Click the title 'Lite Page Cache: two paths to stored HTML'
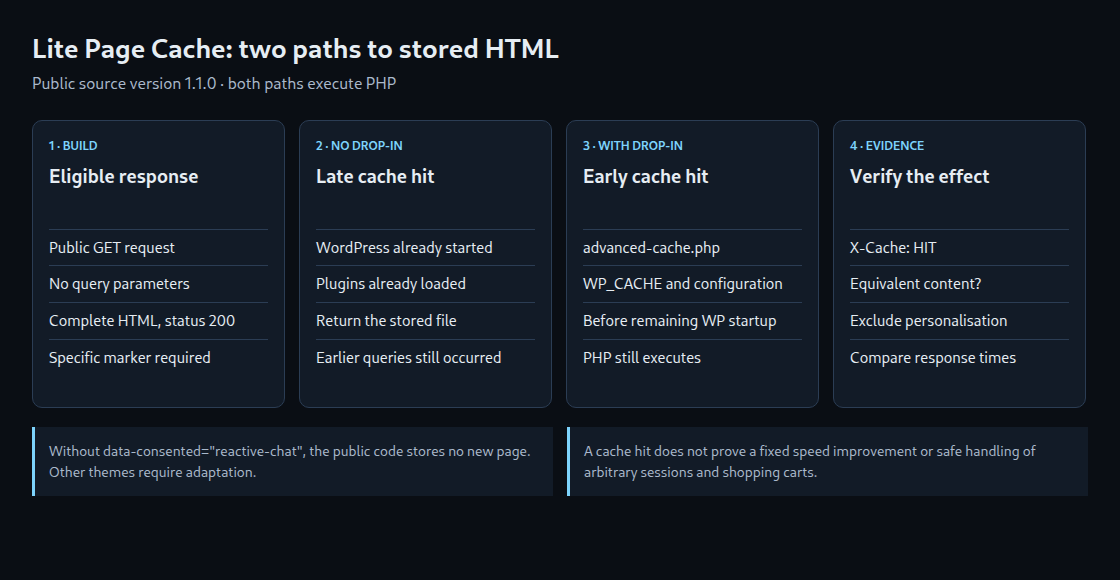This screenshot has width=1120, height=580. (x=295, y=49)
